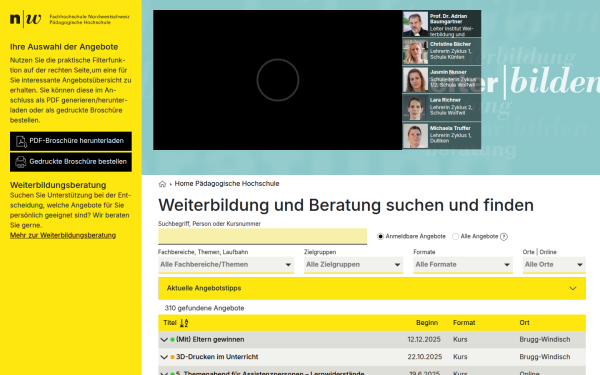Click heading Weiterbildungsberatung in sidebar
Screen dimensions: 600x375
(x=58, y=185)
